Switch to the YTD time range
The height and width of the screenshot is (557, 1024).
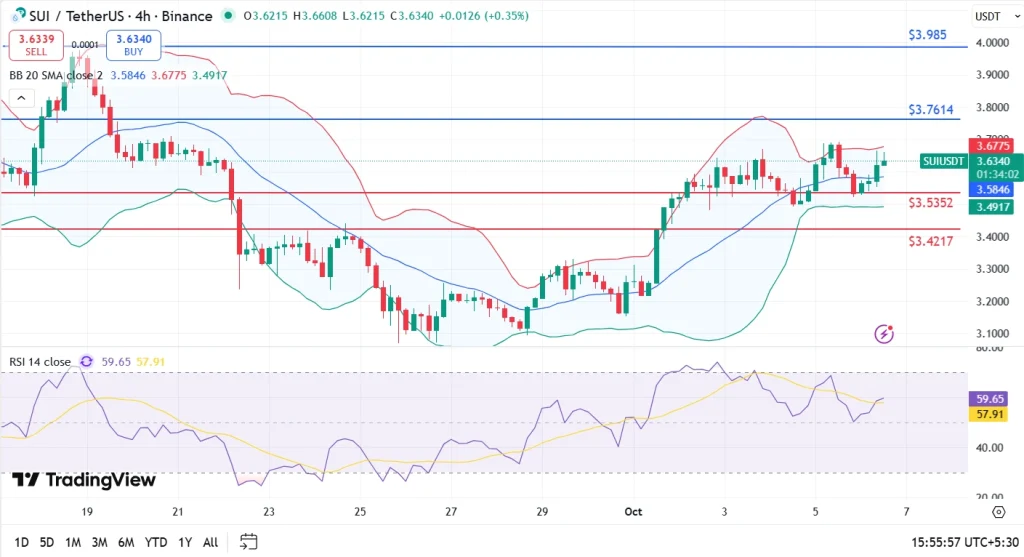point(154,542)
